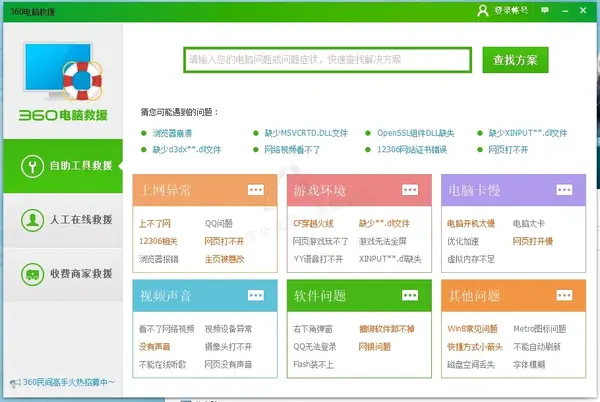Click 摄像头打不开 entry
Viewport: 600px width, 402px height.
click(x=228, y=347)
